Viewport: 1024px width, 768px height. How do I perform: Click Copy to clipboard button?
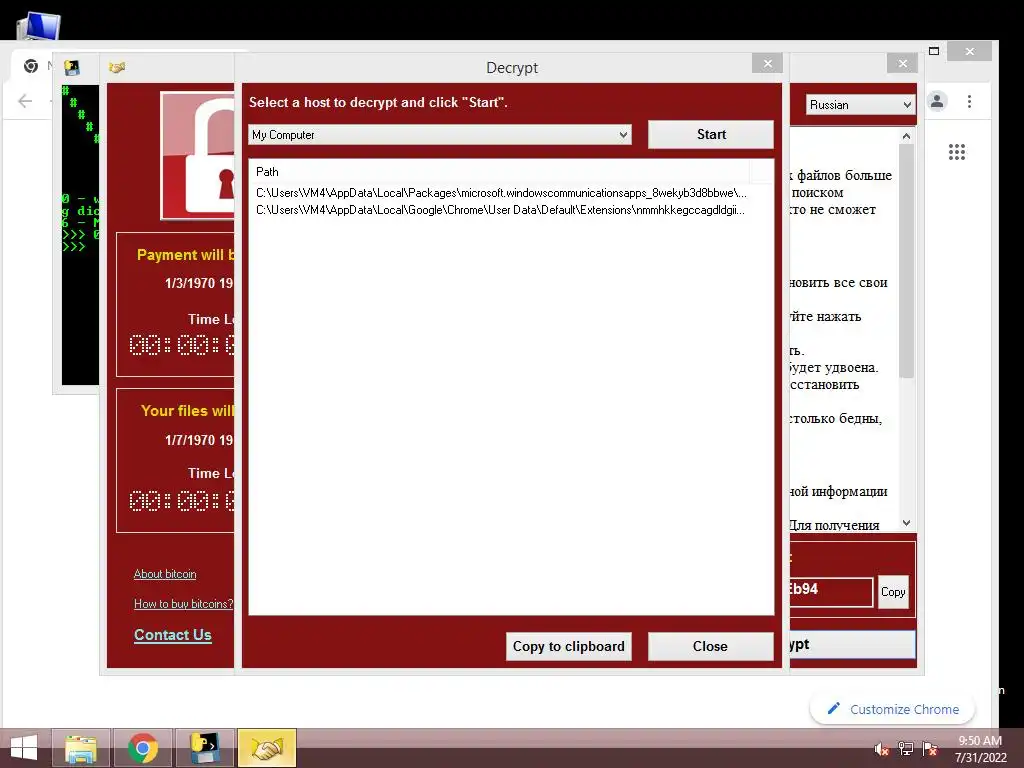[x=568, y=646]
